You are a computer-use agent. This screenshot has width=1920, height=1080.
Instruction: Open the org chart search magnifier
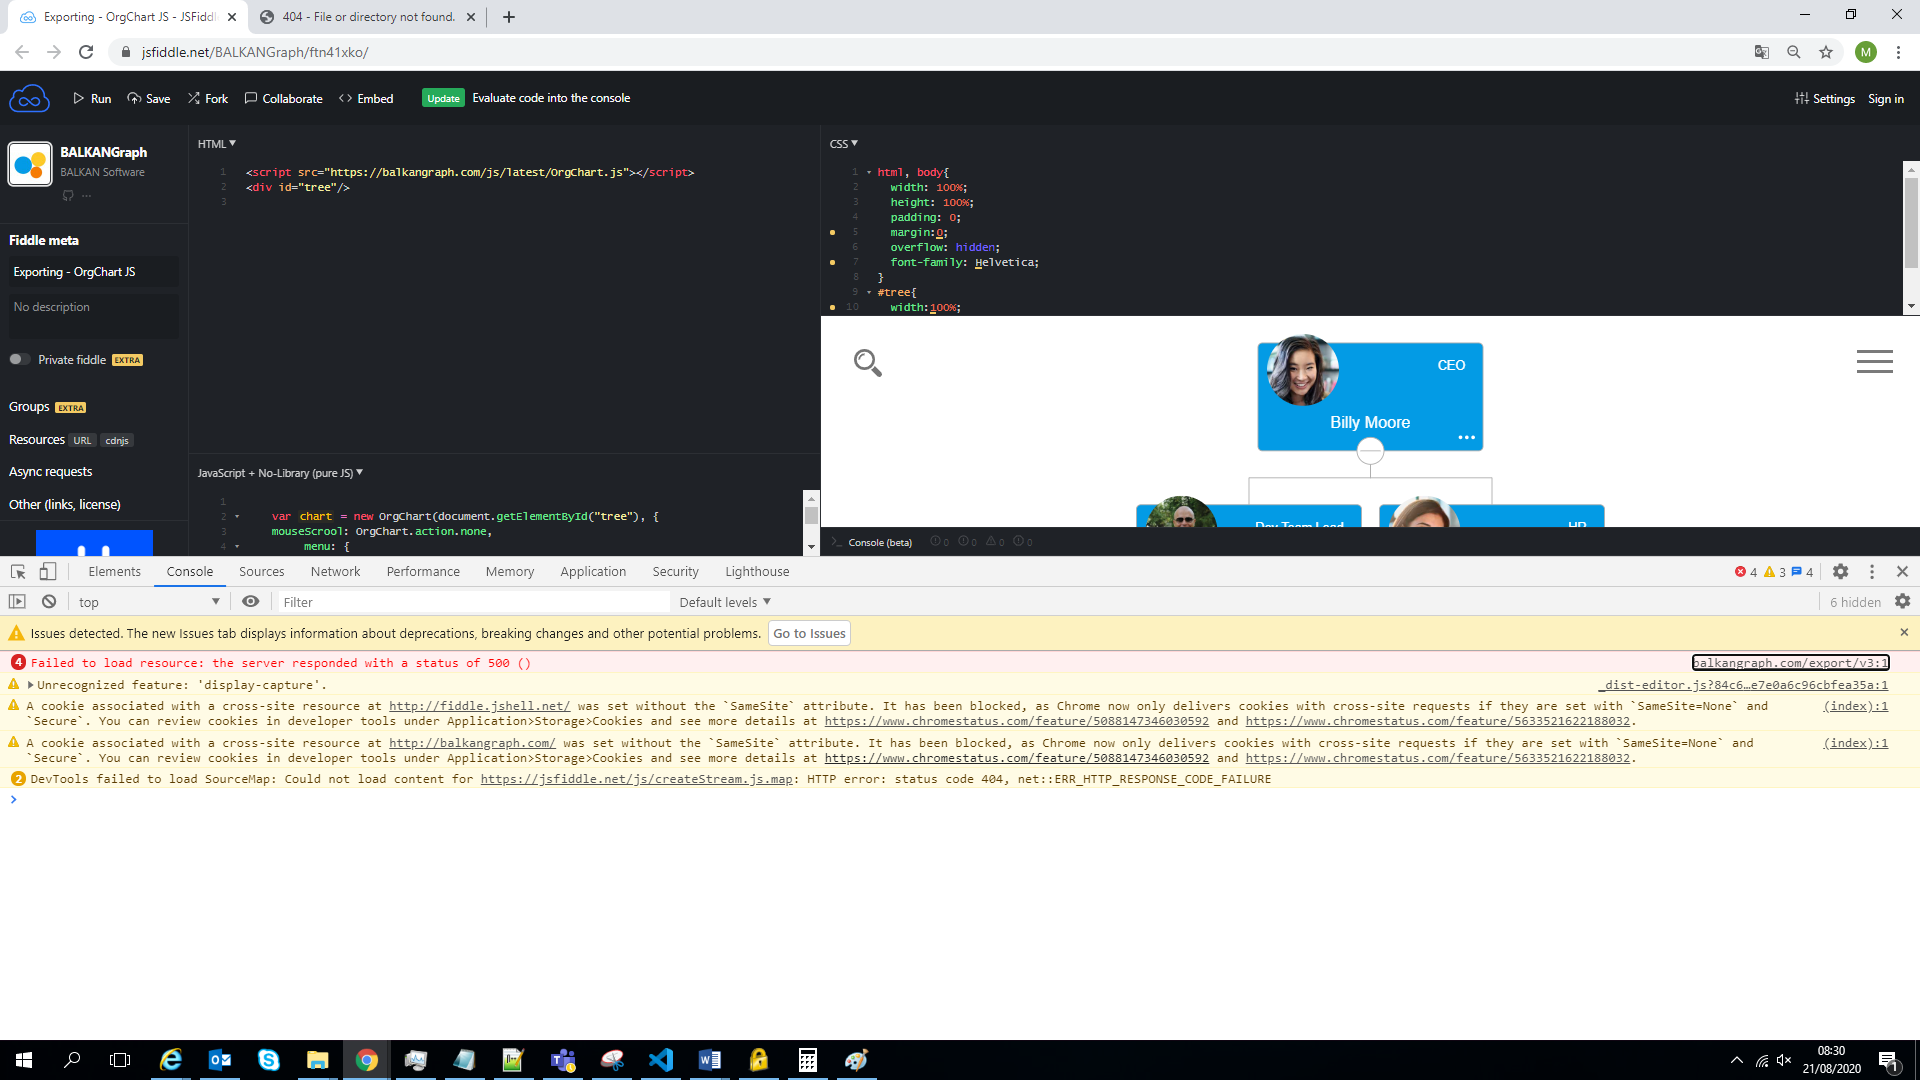click(x=868, y=364)
